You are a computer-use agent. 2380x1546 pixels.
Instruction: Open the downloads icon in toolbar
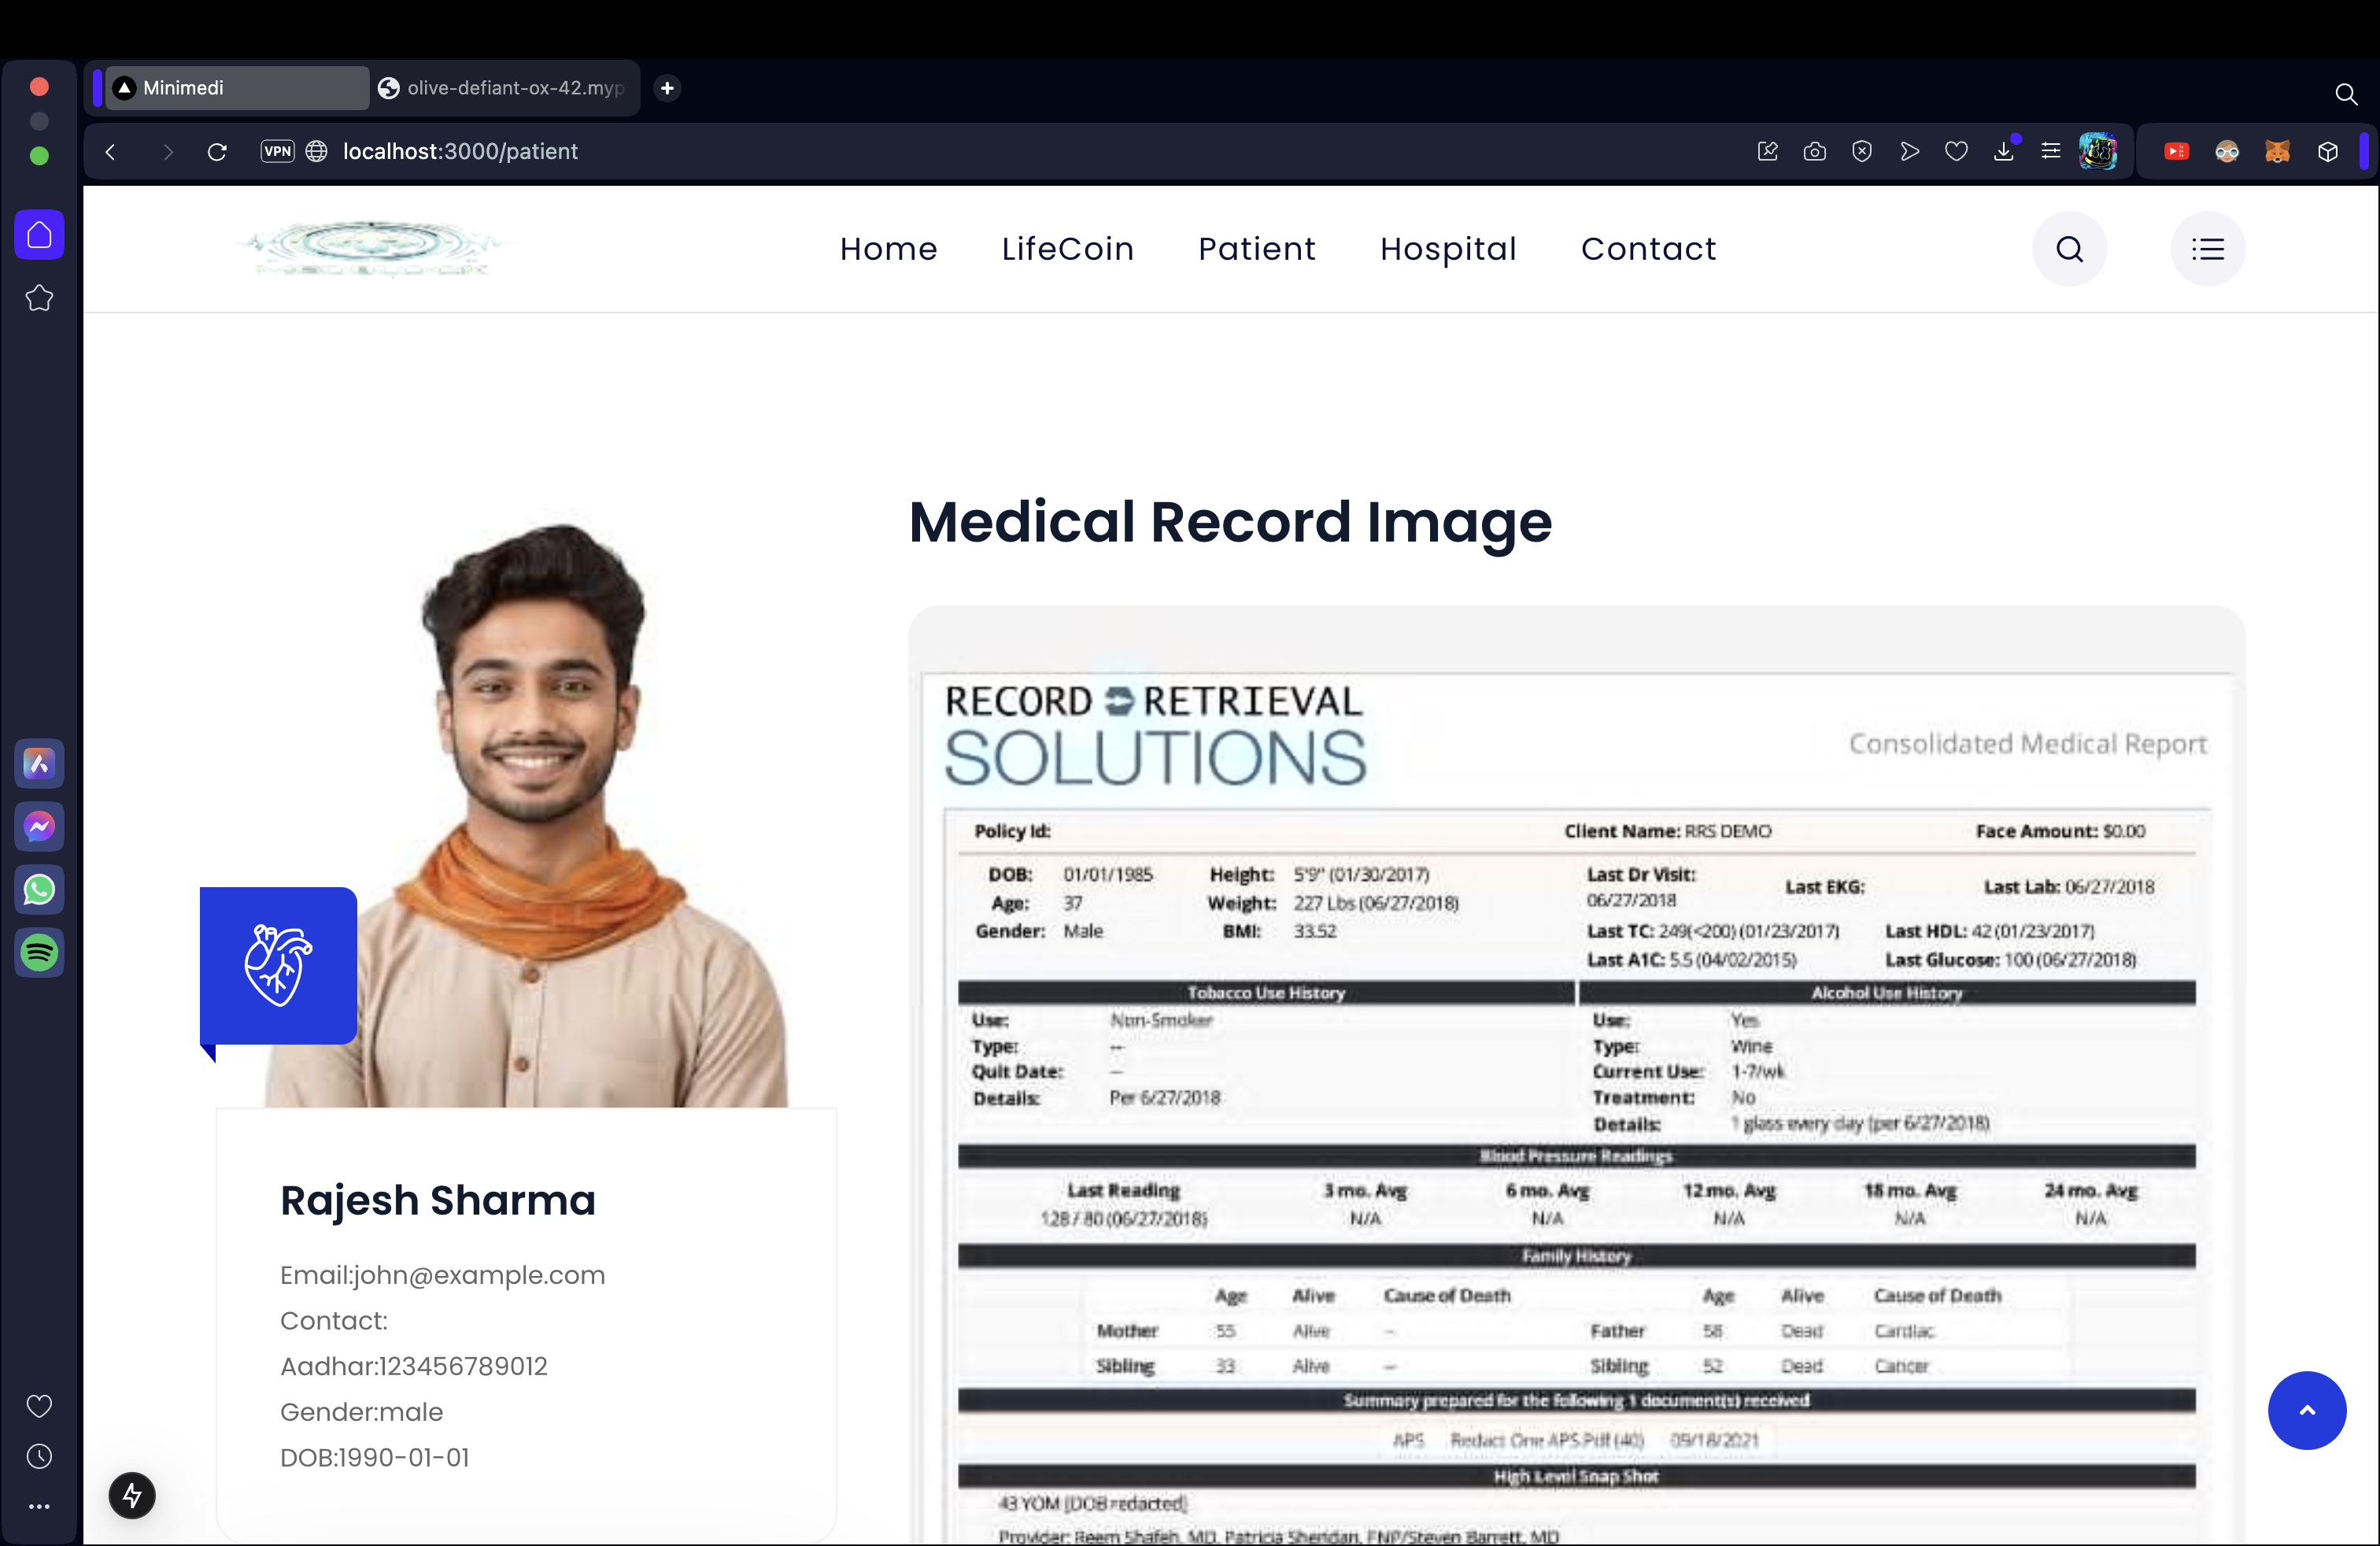pos(2003,151)
